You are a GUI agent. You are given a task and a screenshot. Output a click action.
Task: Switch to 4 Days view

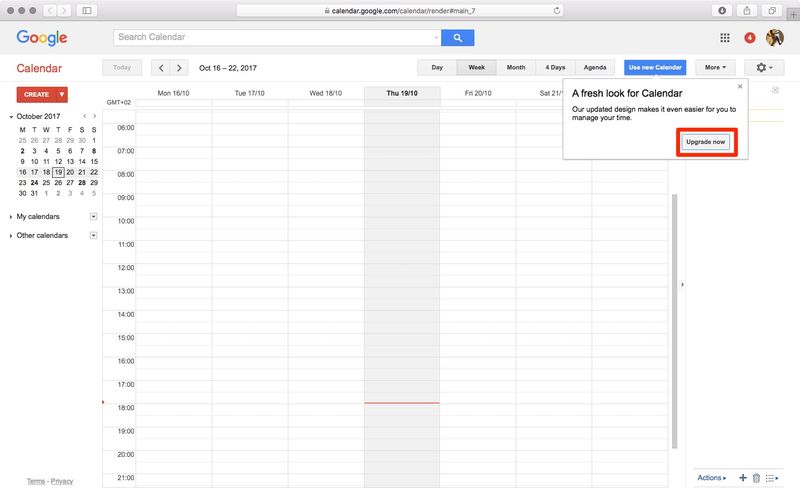tap(555, 67)
